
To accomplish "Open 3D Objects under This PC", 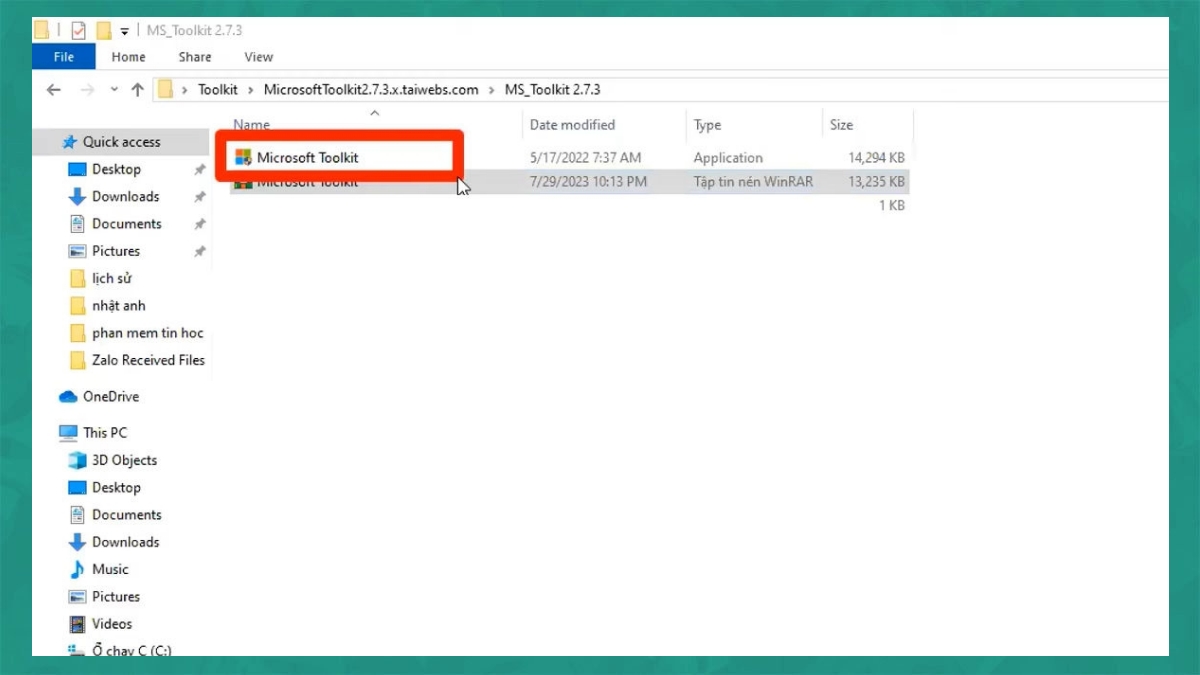I will 124,460.
